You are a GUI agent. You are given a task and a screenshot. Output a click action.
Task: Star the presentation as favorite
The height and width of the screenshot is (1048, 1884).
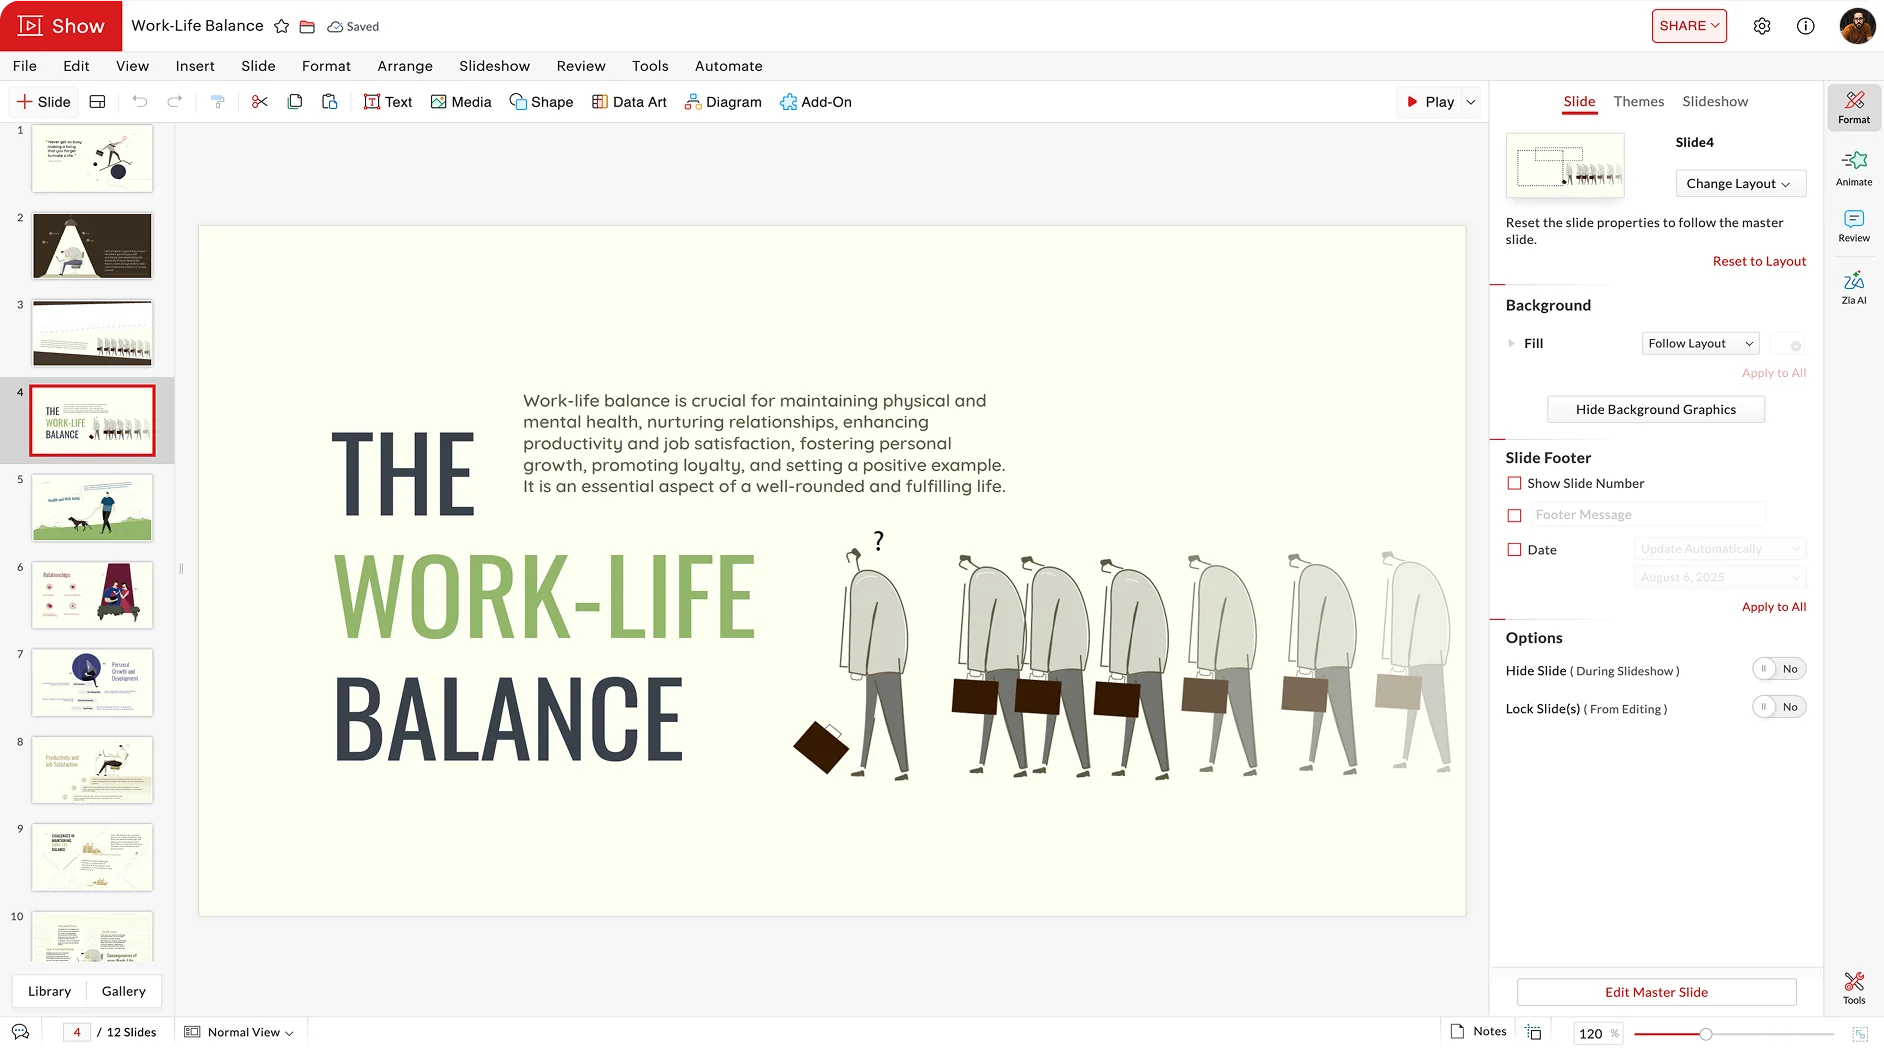click(x=282, y=27)
